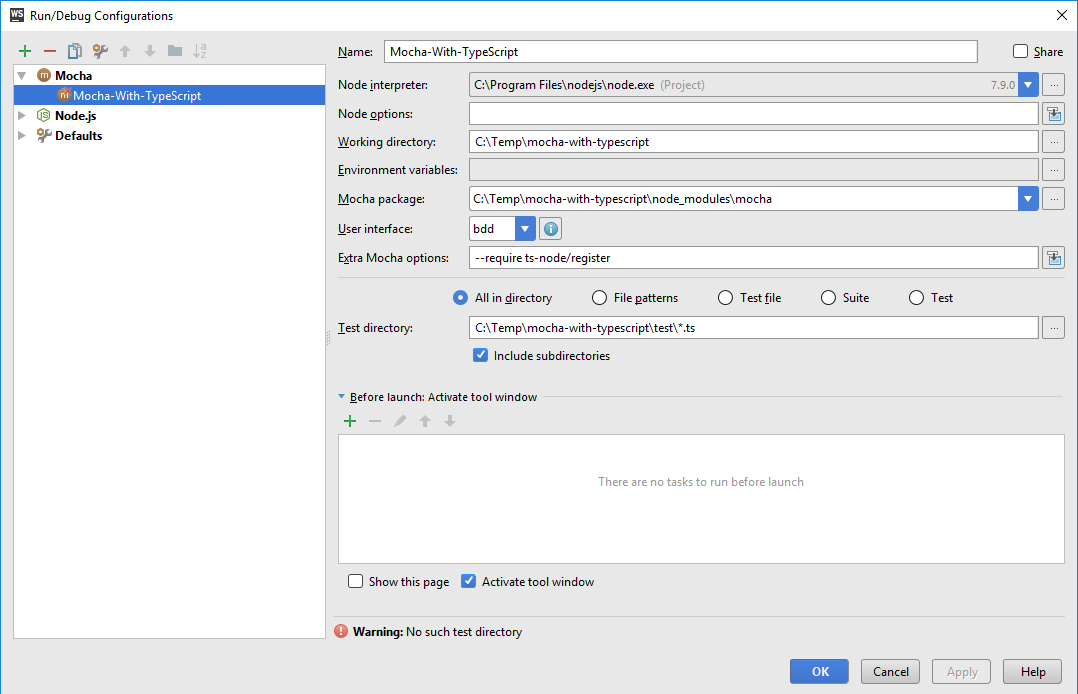Check the Show this page option
Image resolution: width=1078 pixels, height=694 pixels.
click(x=355, y=582)
